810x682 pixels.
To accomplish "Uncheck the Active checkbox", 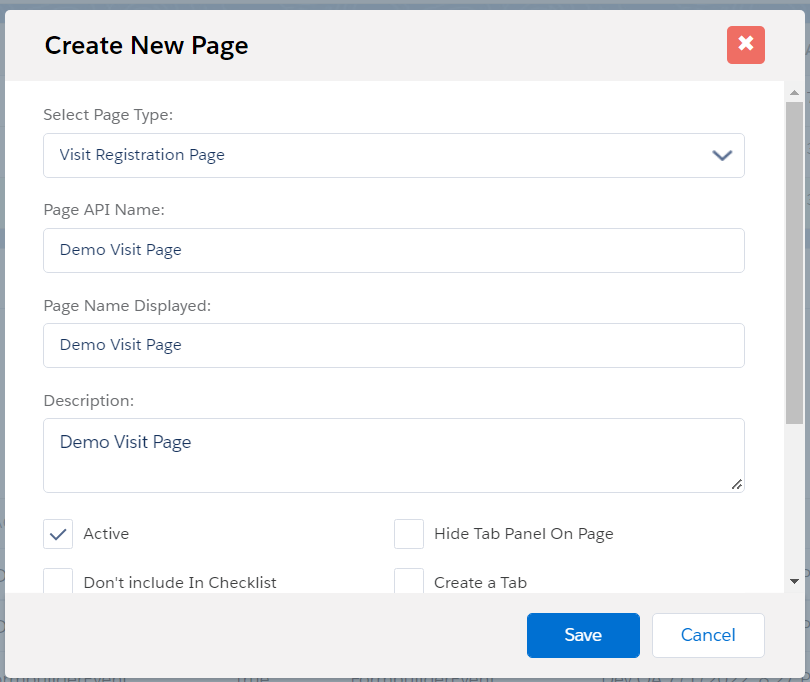I will (x=58, y=534).
